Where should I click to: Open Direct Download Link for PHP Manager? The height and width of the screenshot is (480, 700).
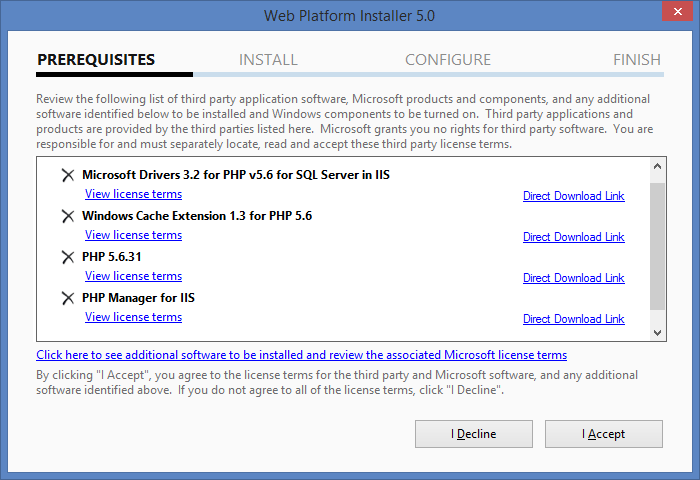pyautogui.click(x=574, y=319)
